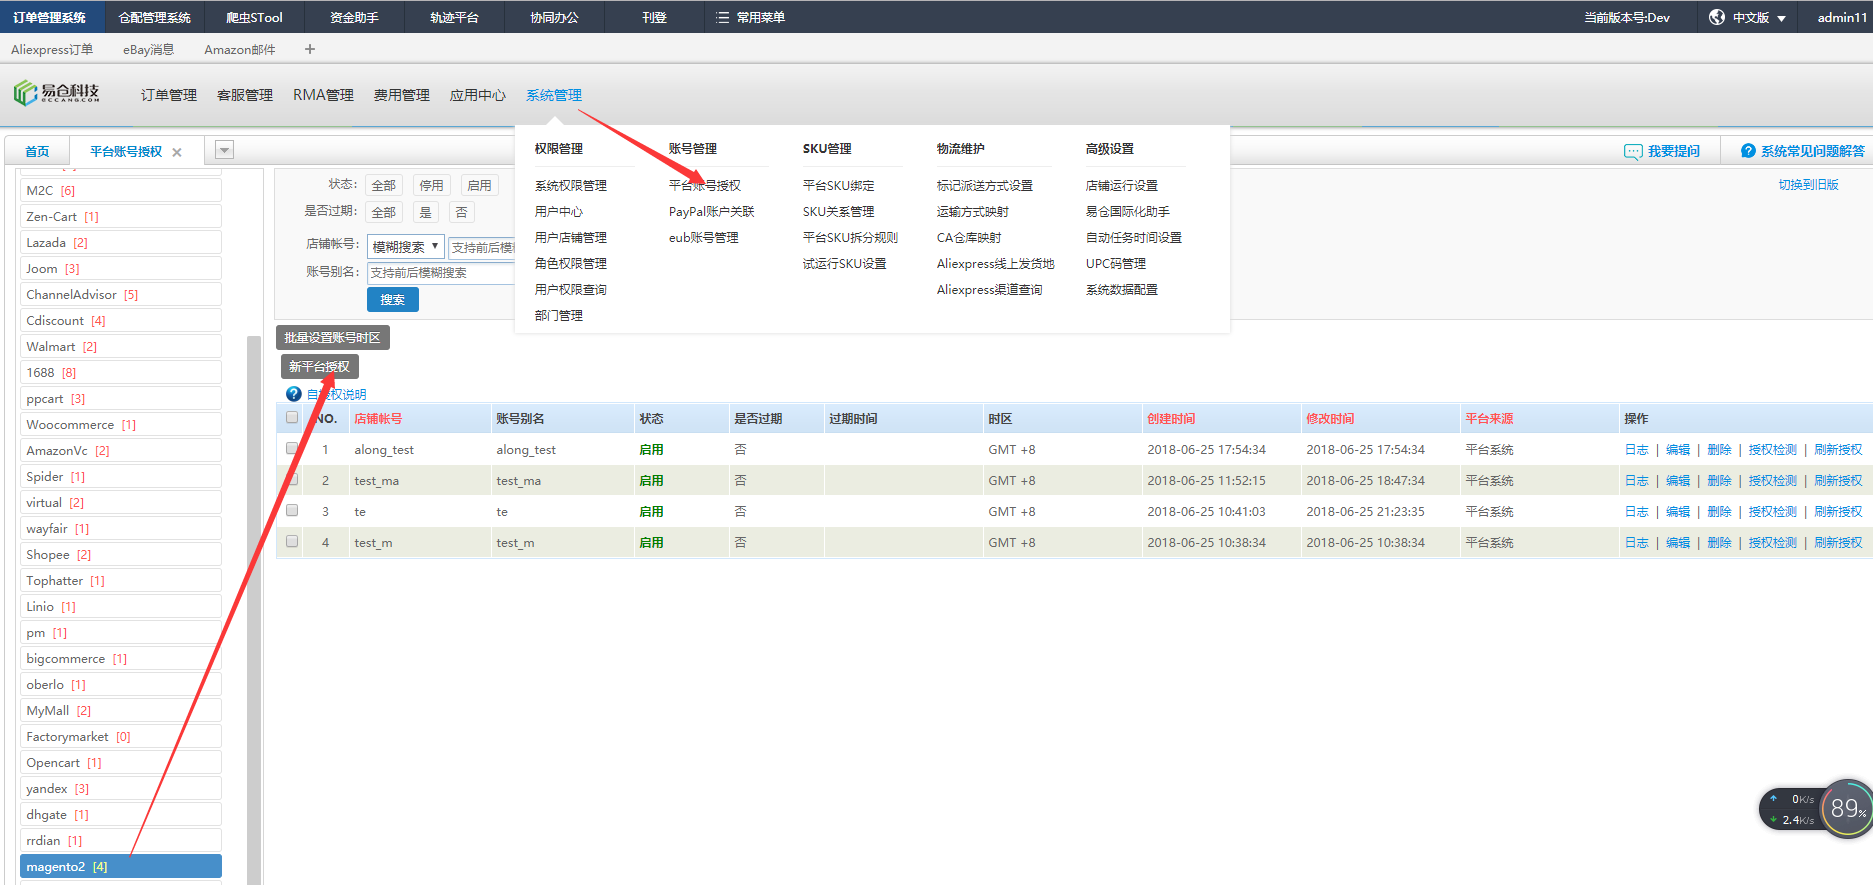Click the hamburger icon beside 常用菜单
This screenshot has width=1873, height=885.
click(x=723, y=17)
